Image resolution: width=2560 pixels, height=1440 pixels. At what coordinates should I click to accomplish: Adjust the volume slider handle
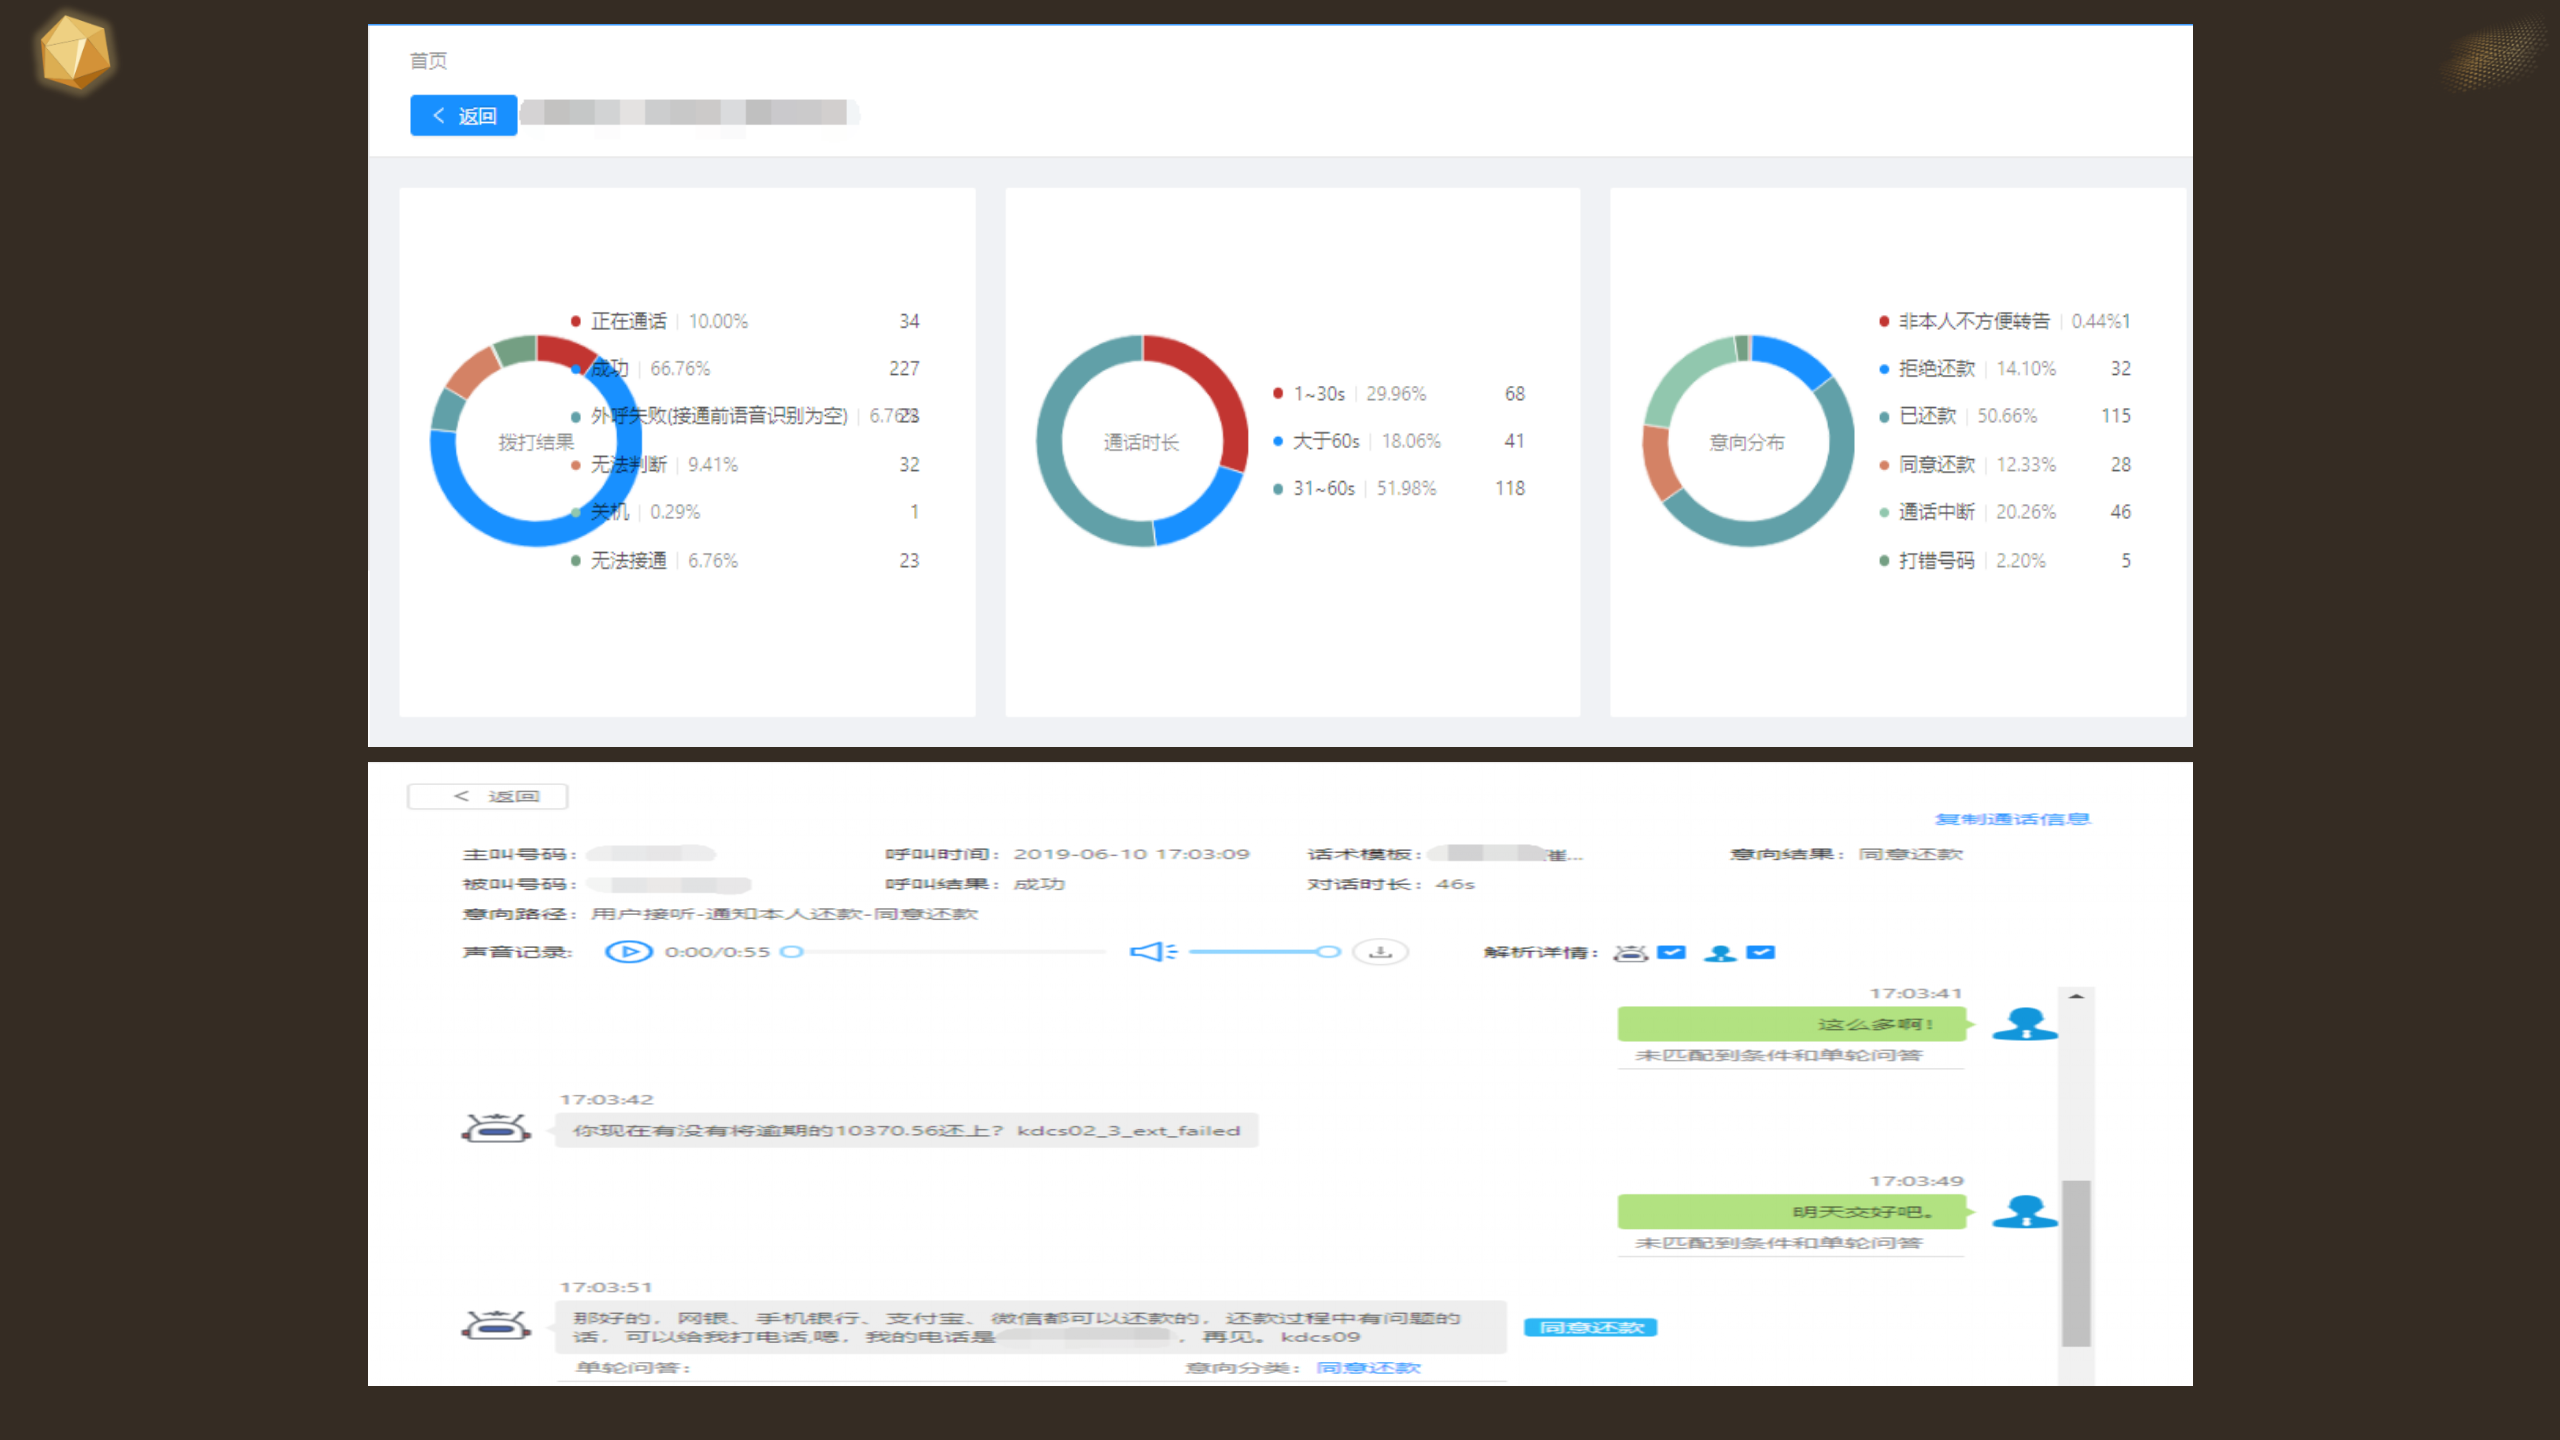click(1328, 952)
